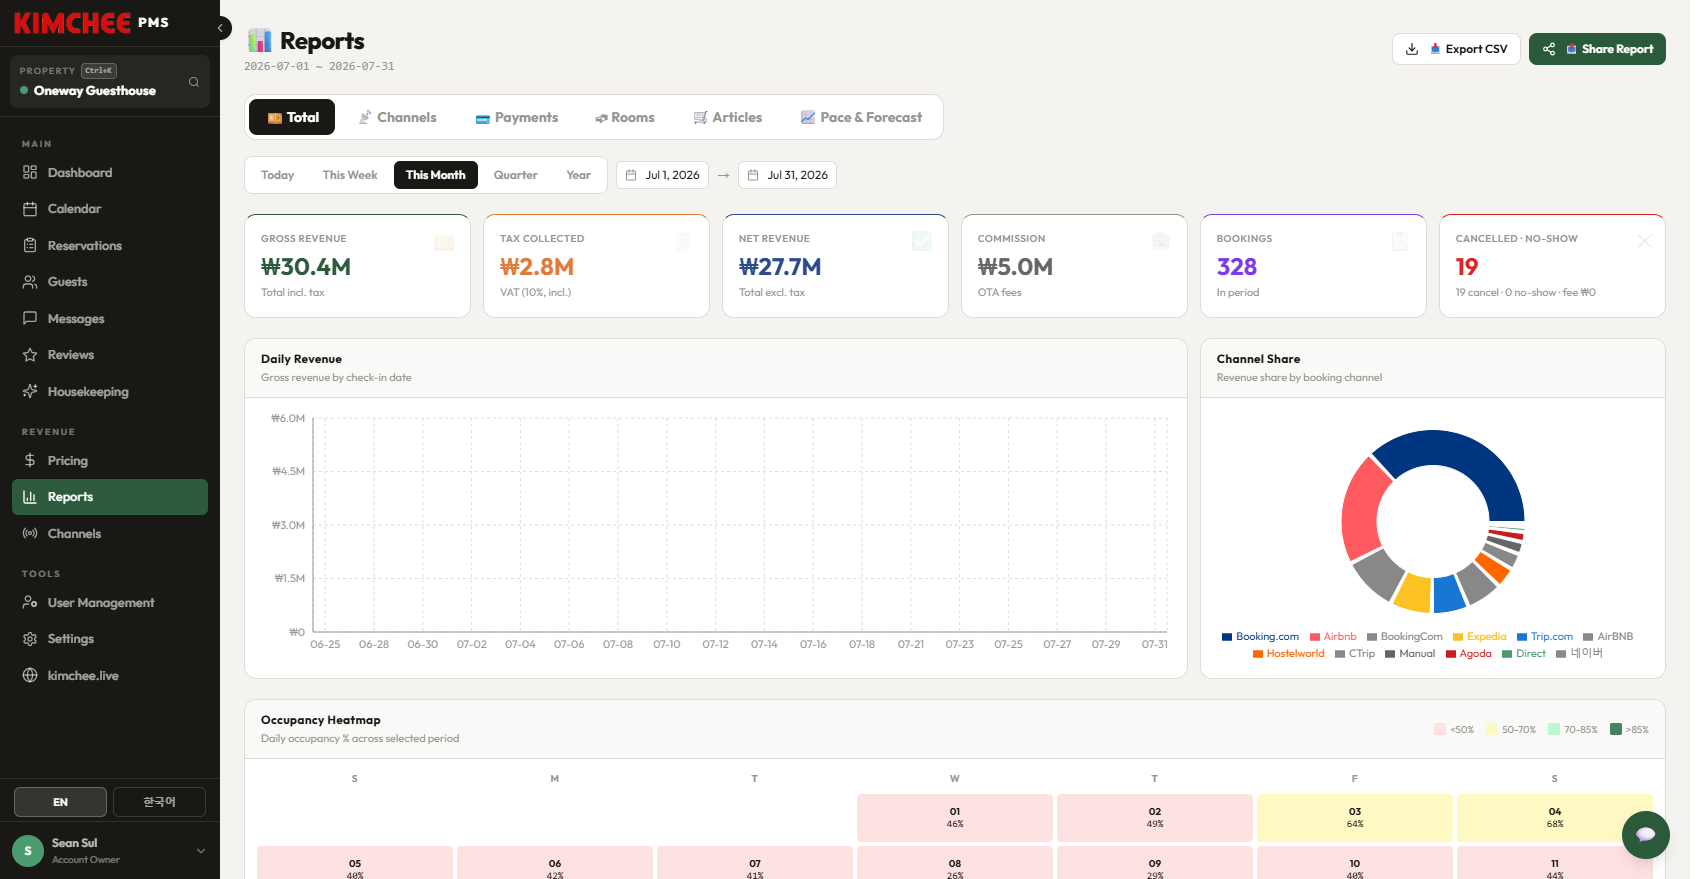Open the Jul 31, 2026 end date picker

coord(787,175)
